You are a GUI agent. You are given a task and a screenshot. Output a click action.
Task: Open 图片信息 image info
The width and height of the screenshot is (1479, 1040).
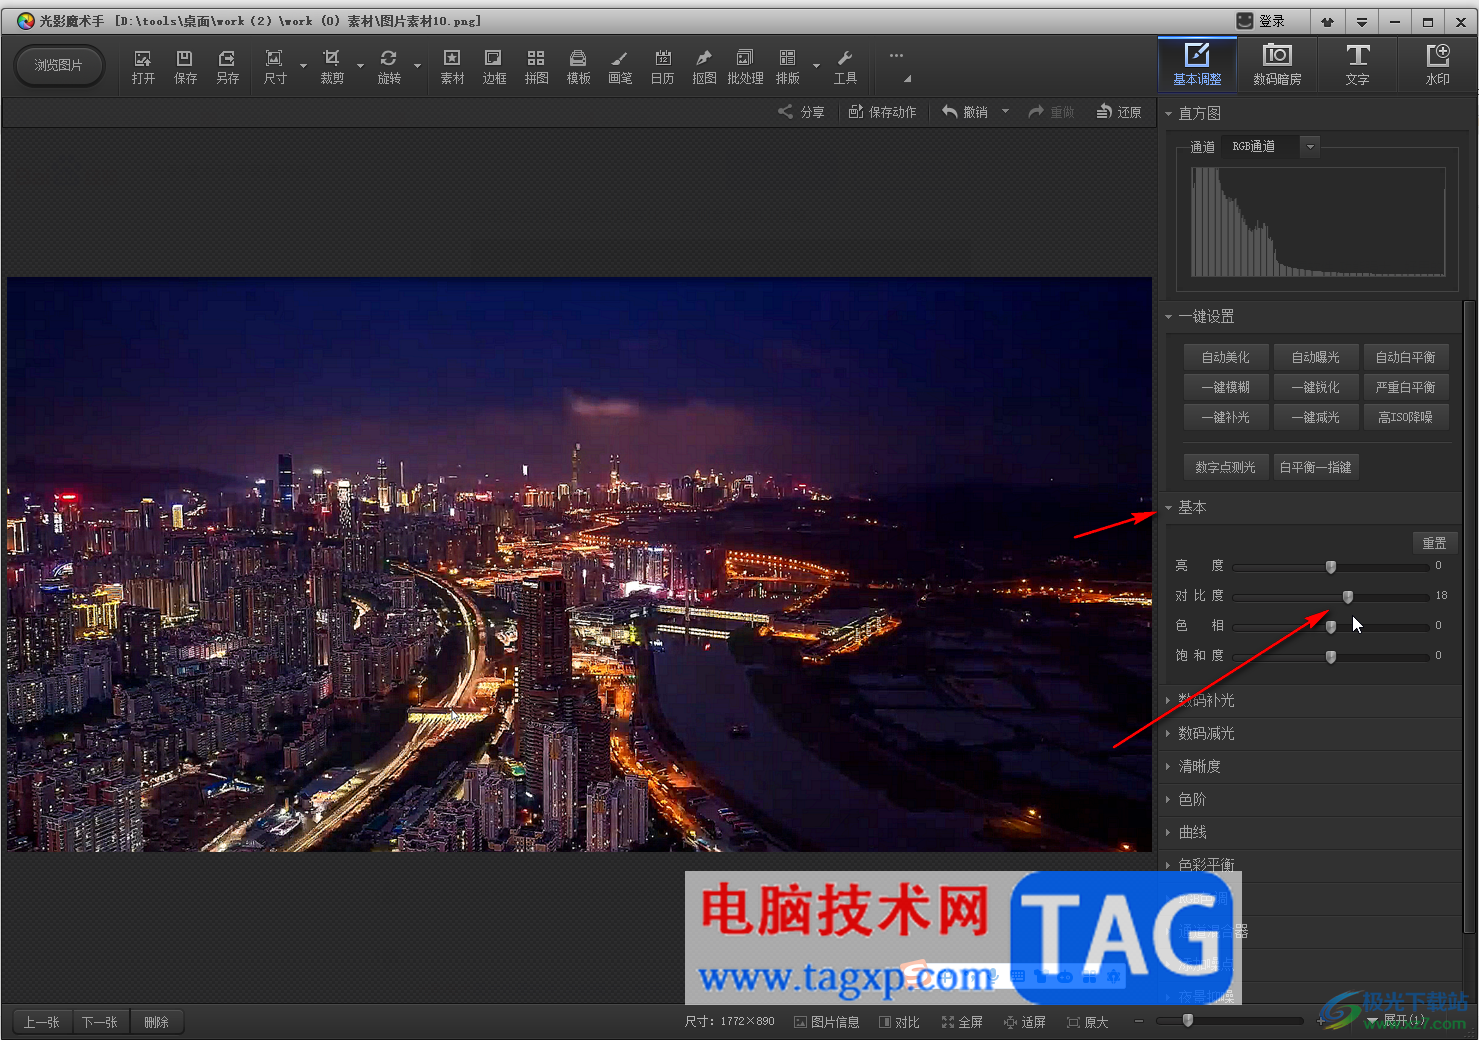[827, 1022]
